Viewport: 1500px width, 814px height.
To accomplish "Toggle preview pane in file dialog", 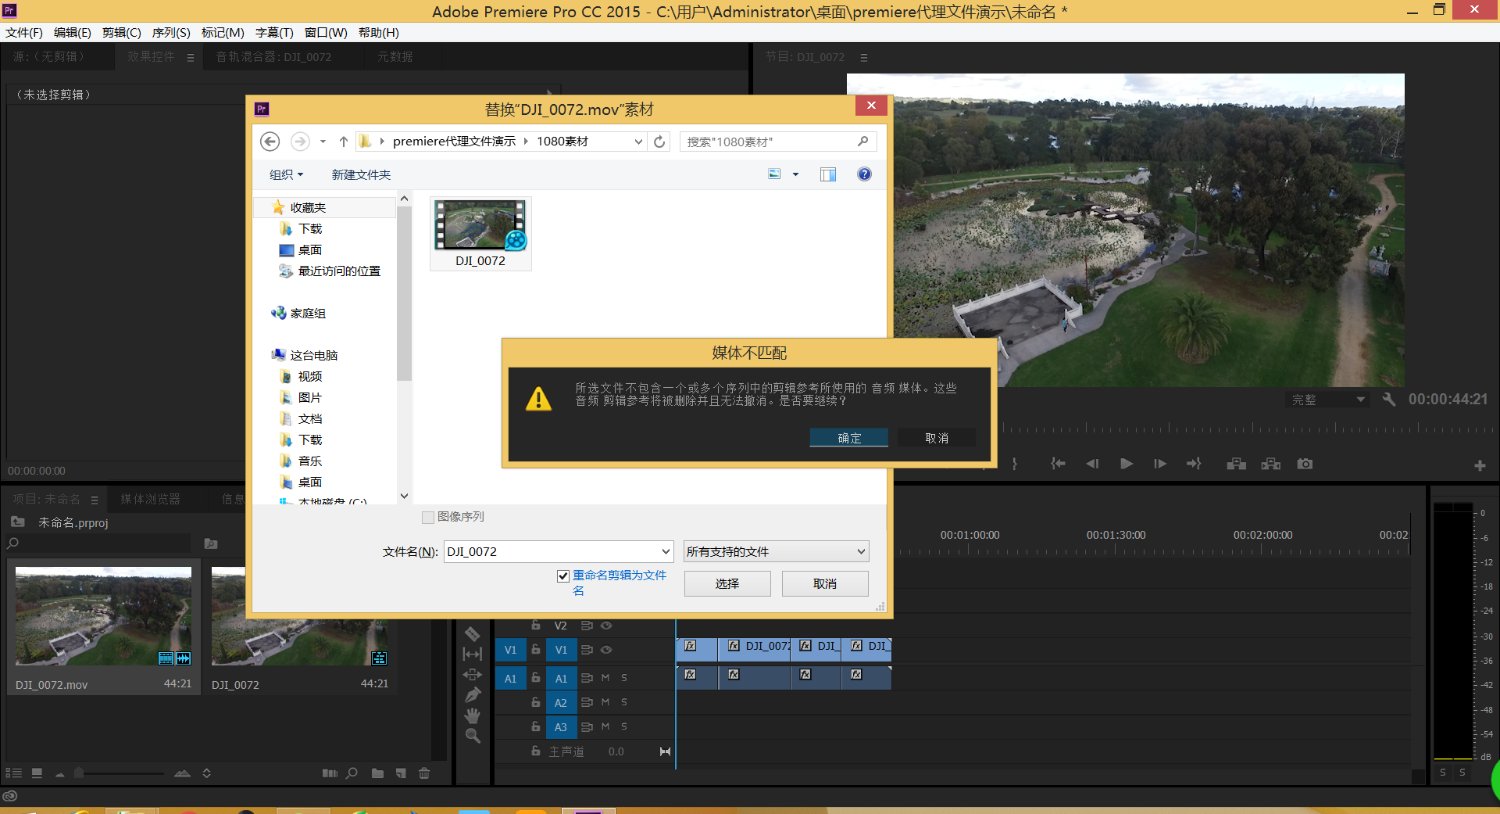I will pyautogui.click(x=828, y=174).
